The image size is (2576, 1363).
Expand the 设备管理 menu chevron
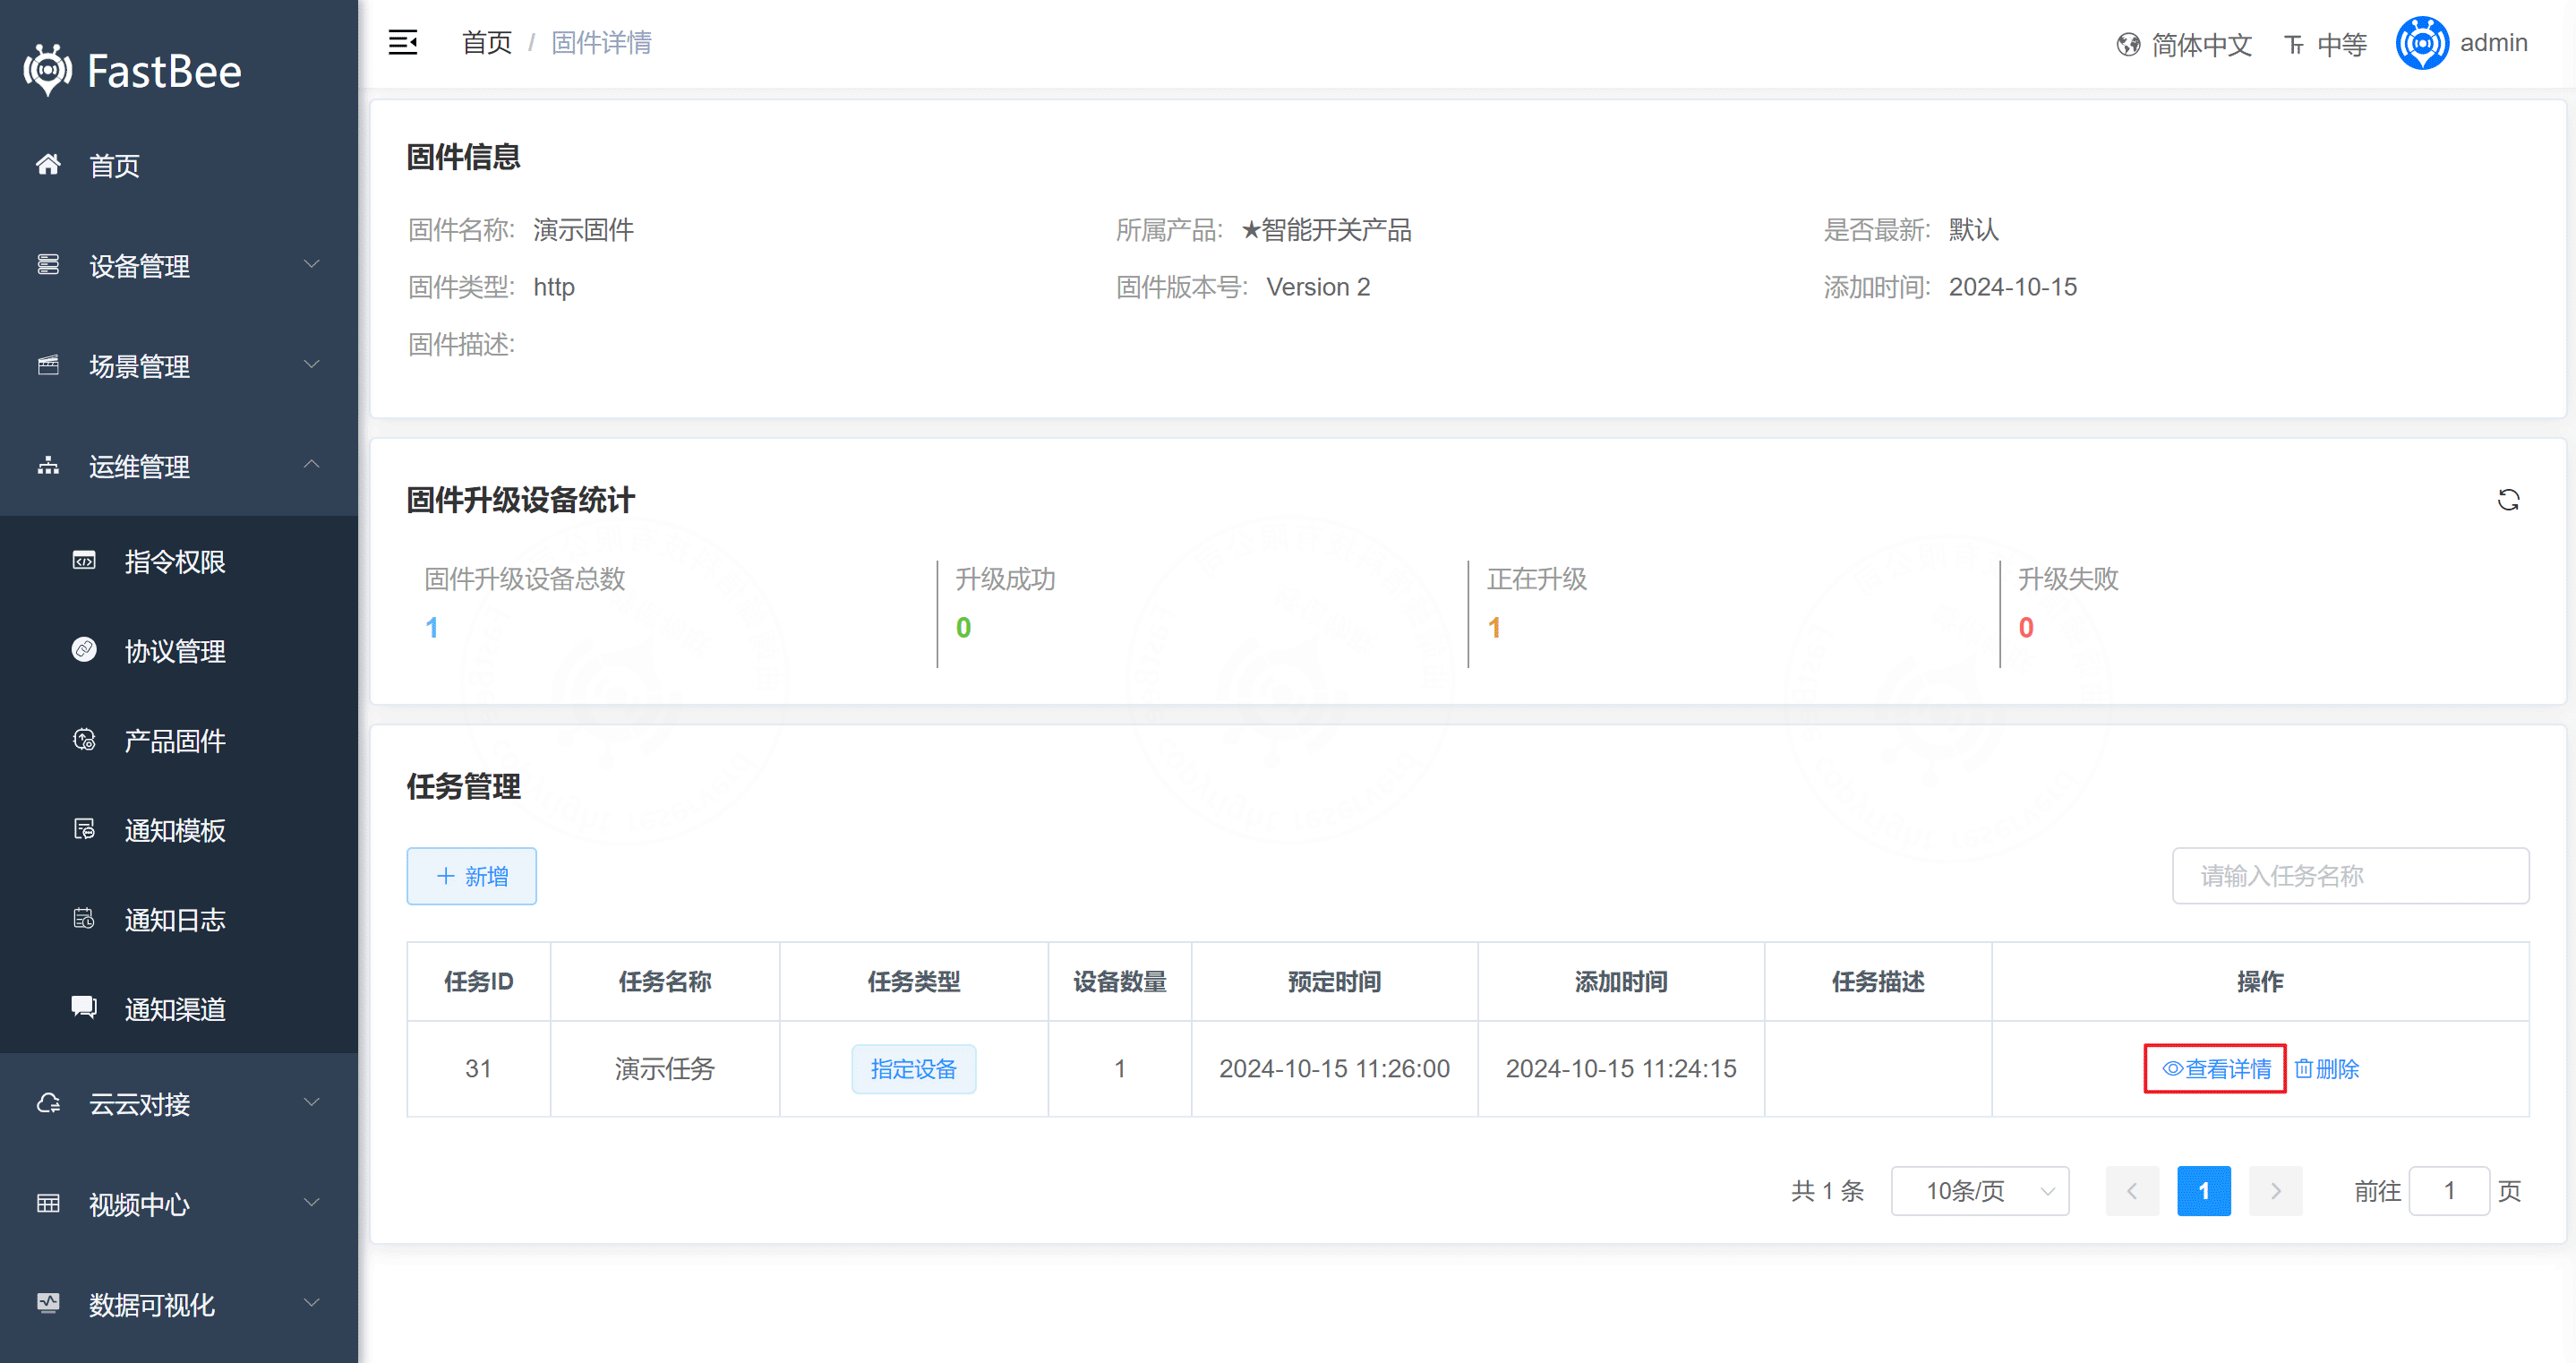pyautogui.click(x=312, y=264)
